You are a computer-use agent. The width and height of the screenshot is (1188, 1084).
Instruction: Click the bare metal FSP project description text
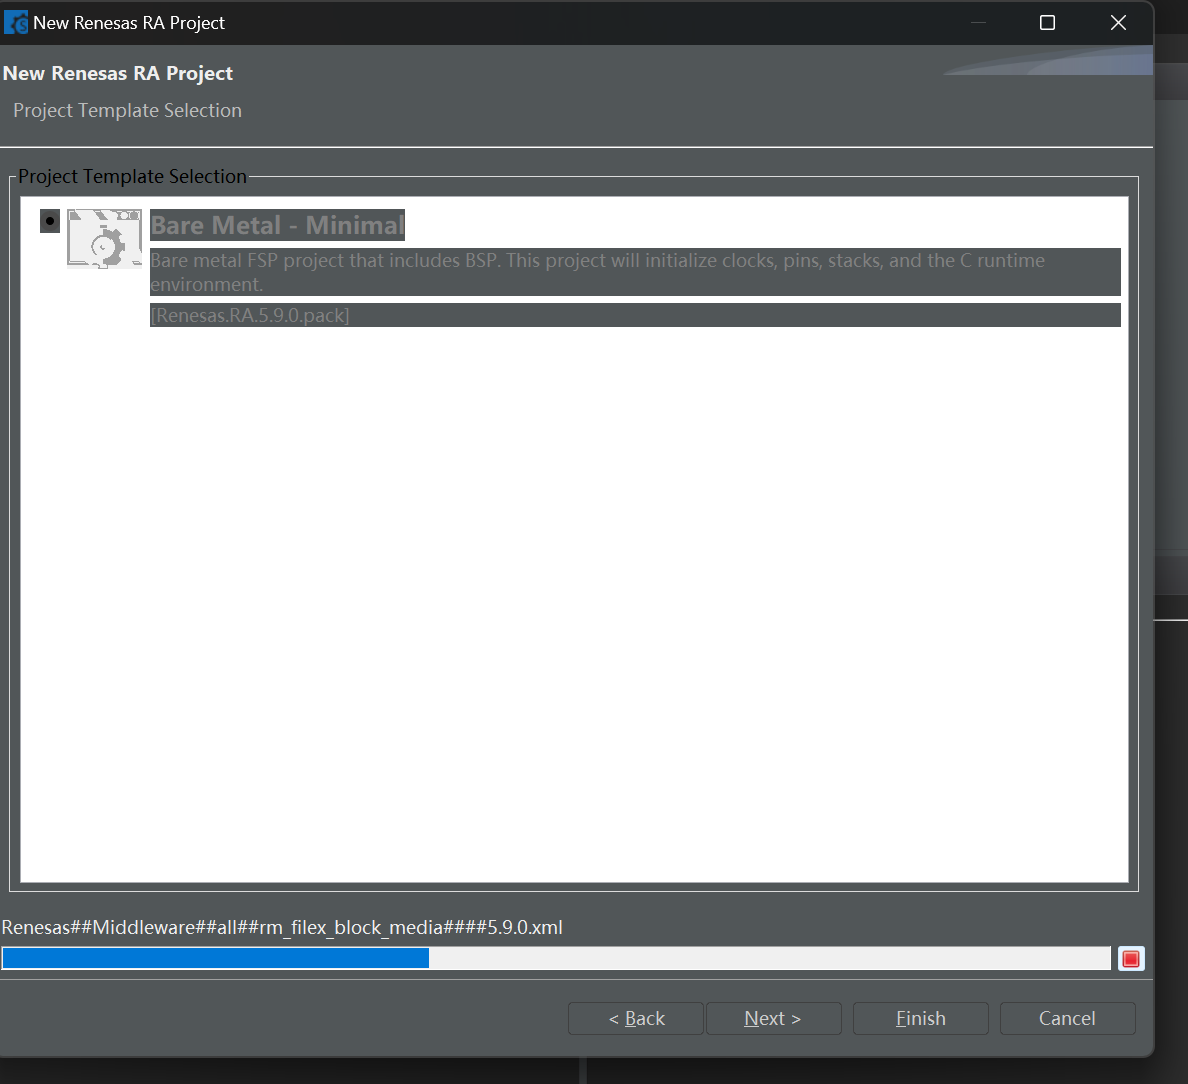(635, 272)
